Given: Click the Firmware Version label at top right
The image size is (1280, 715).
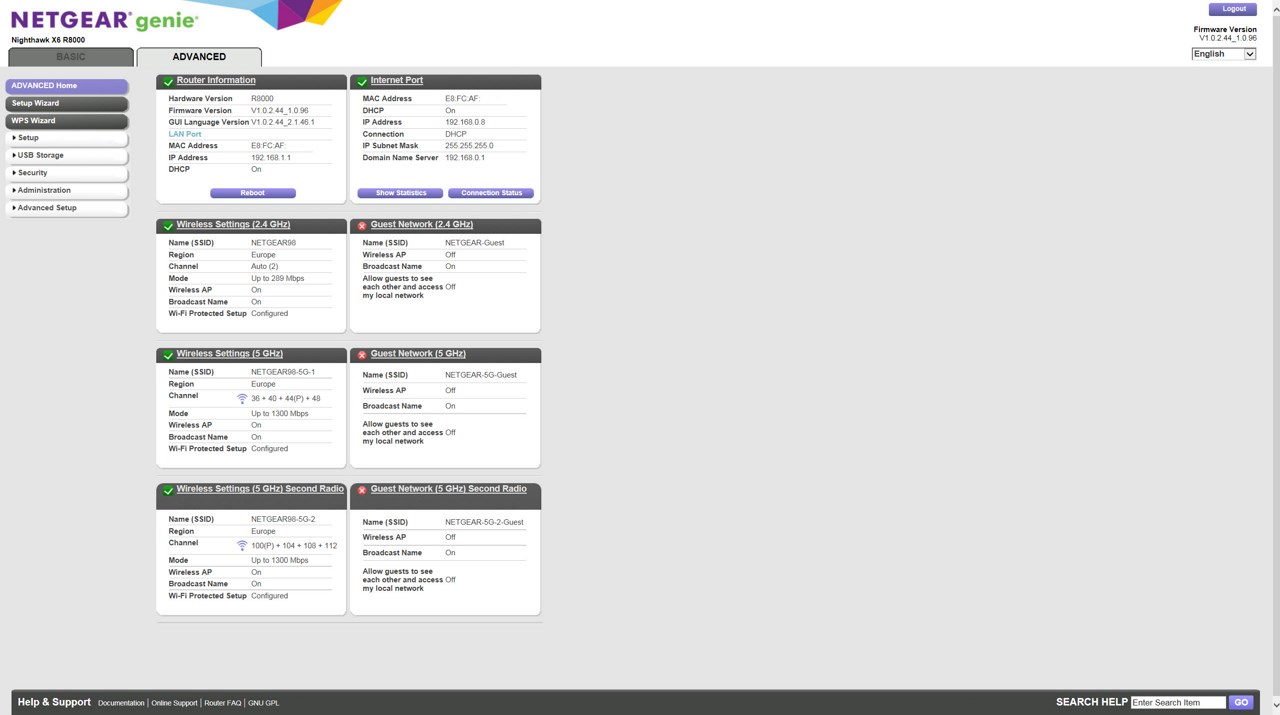Looking at the screenshot, I should pos(1225,30).
